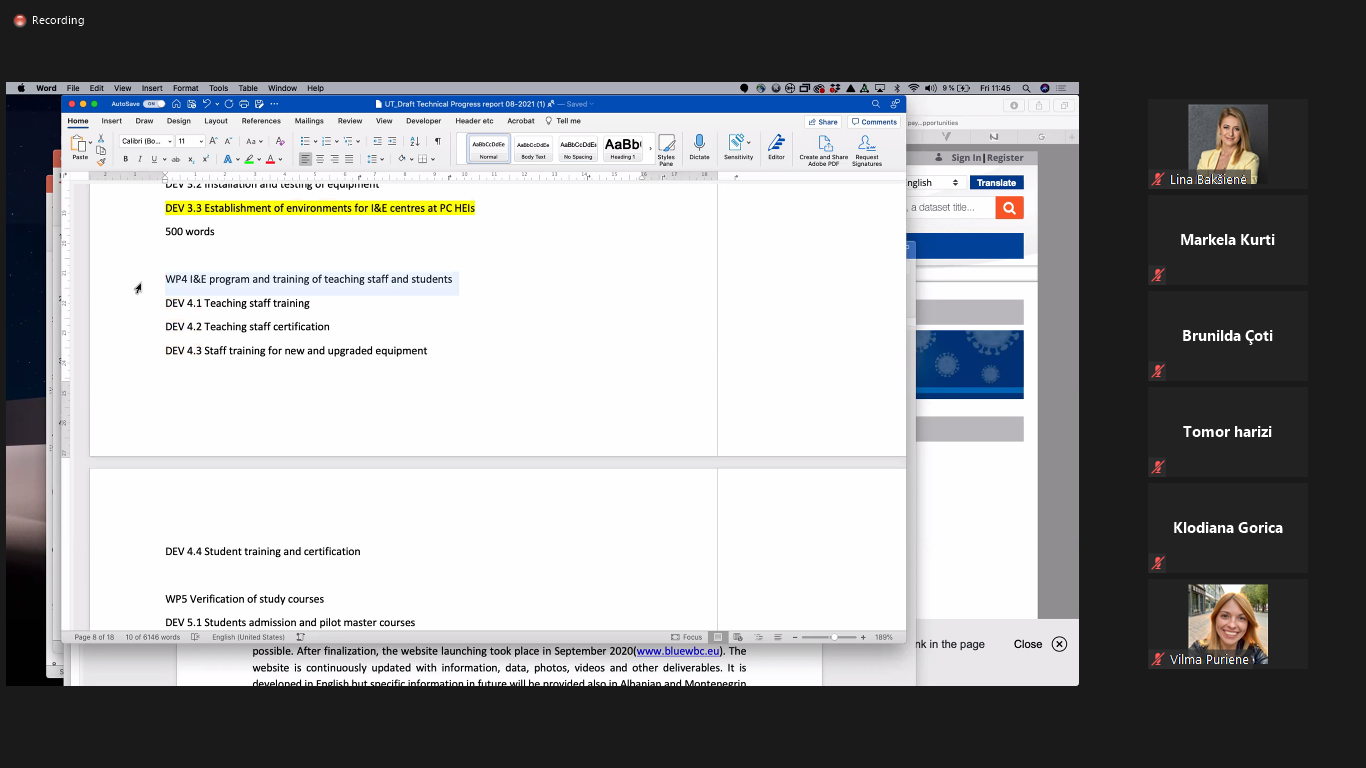
Task: Switch to Print Layout view in status bar
Action: [717, 637]
